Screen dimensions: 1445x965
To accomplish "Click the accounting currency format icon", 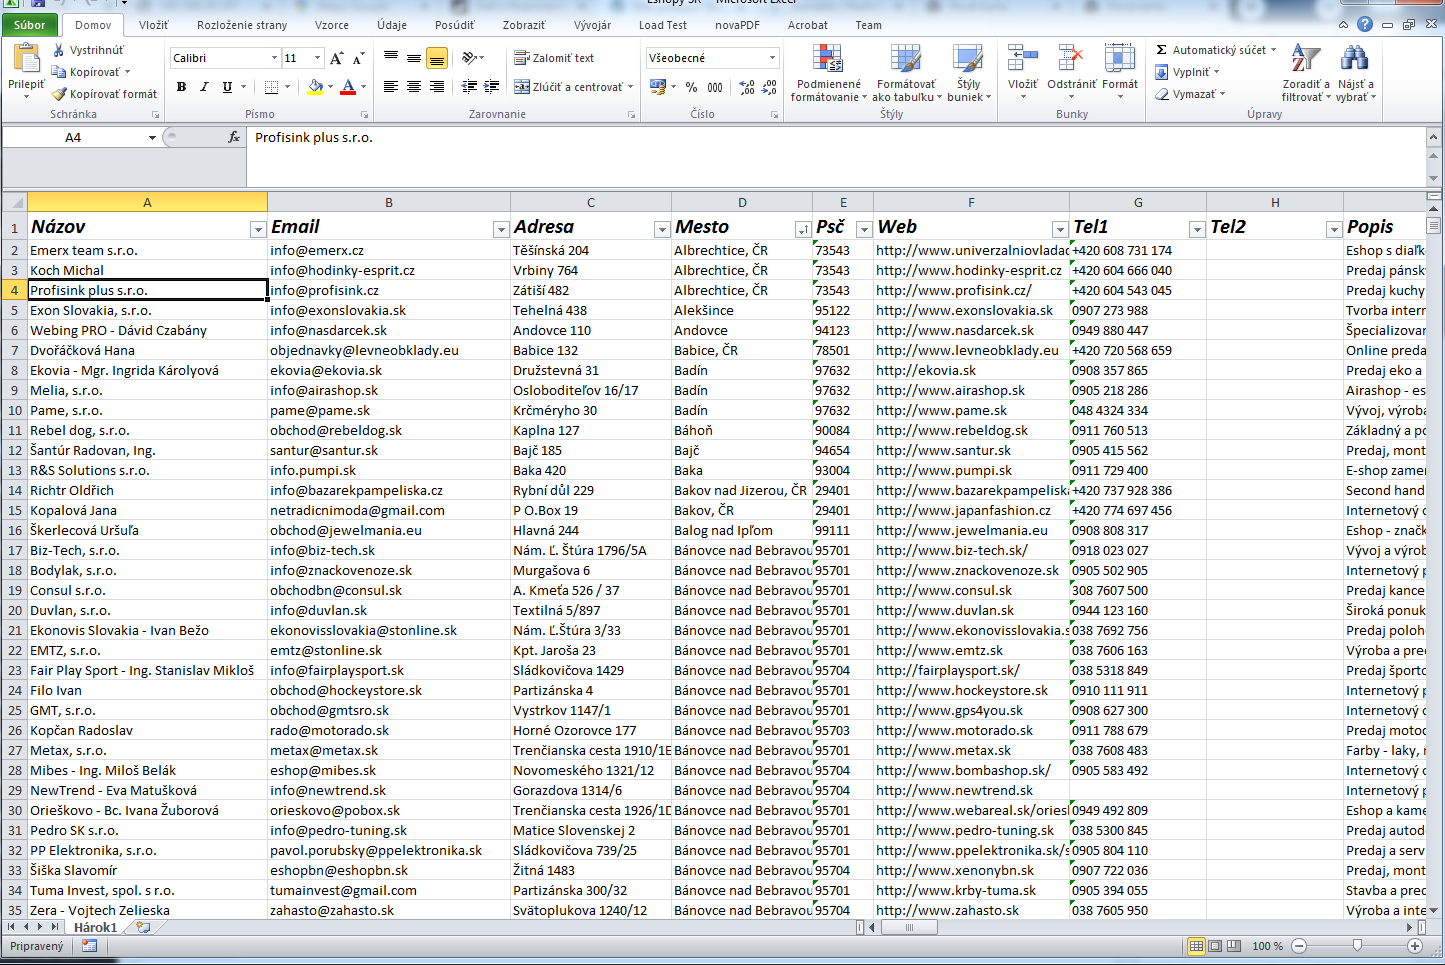I will pyautogui.click(x=657, y=87).
